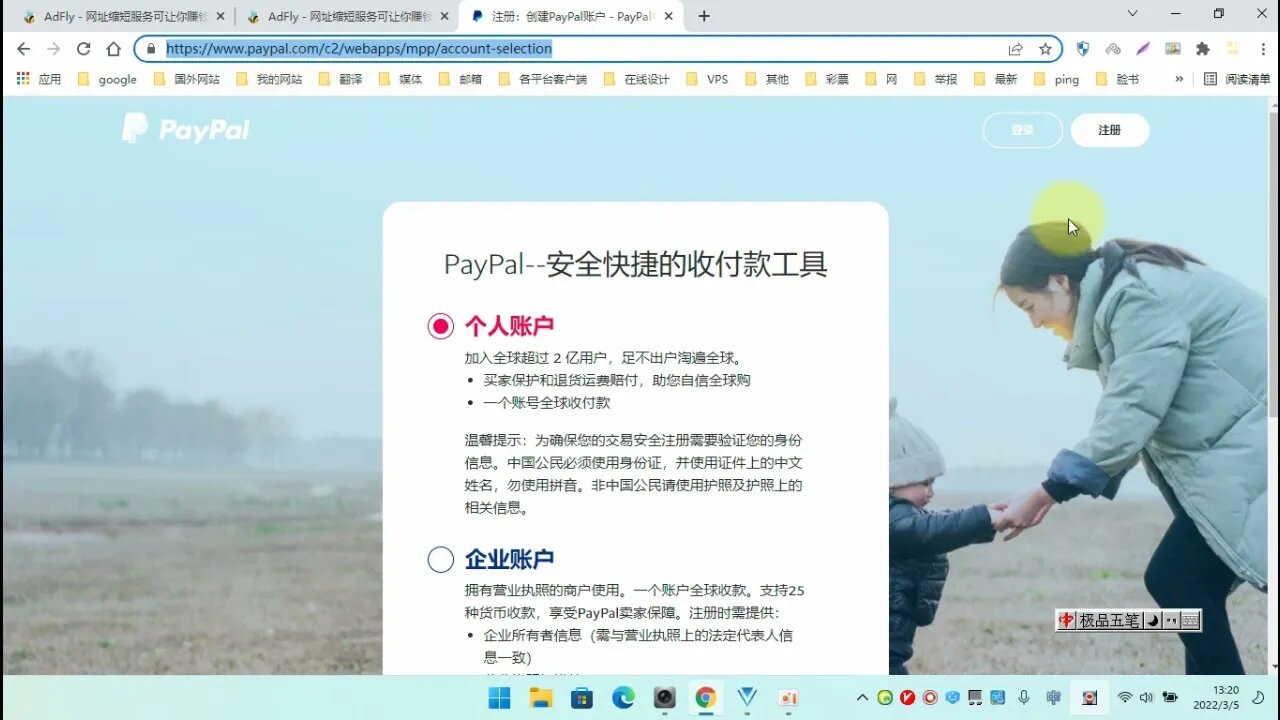Click the lock site info icon

click(x=151, y=49)
